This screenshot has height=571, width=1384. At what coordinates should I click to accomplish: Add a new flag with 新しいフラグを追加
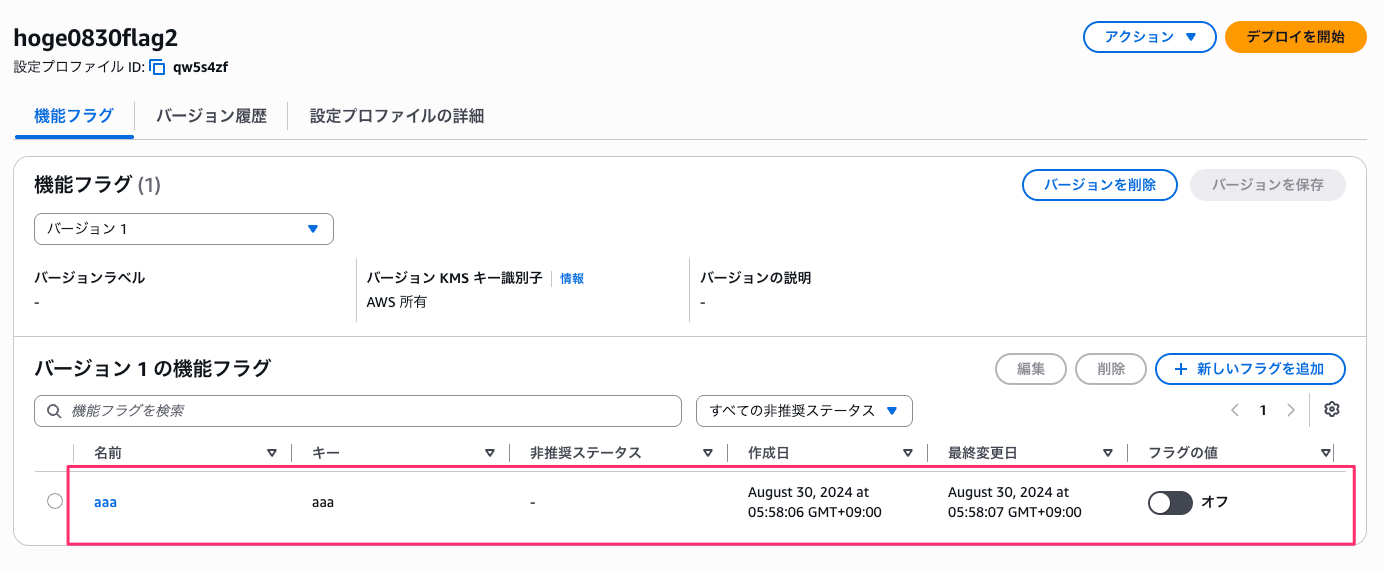point(1250,369)
